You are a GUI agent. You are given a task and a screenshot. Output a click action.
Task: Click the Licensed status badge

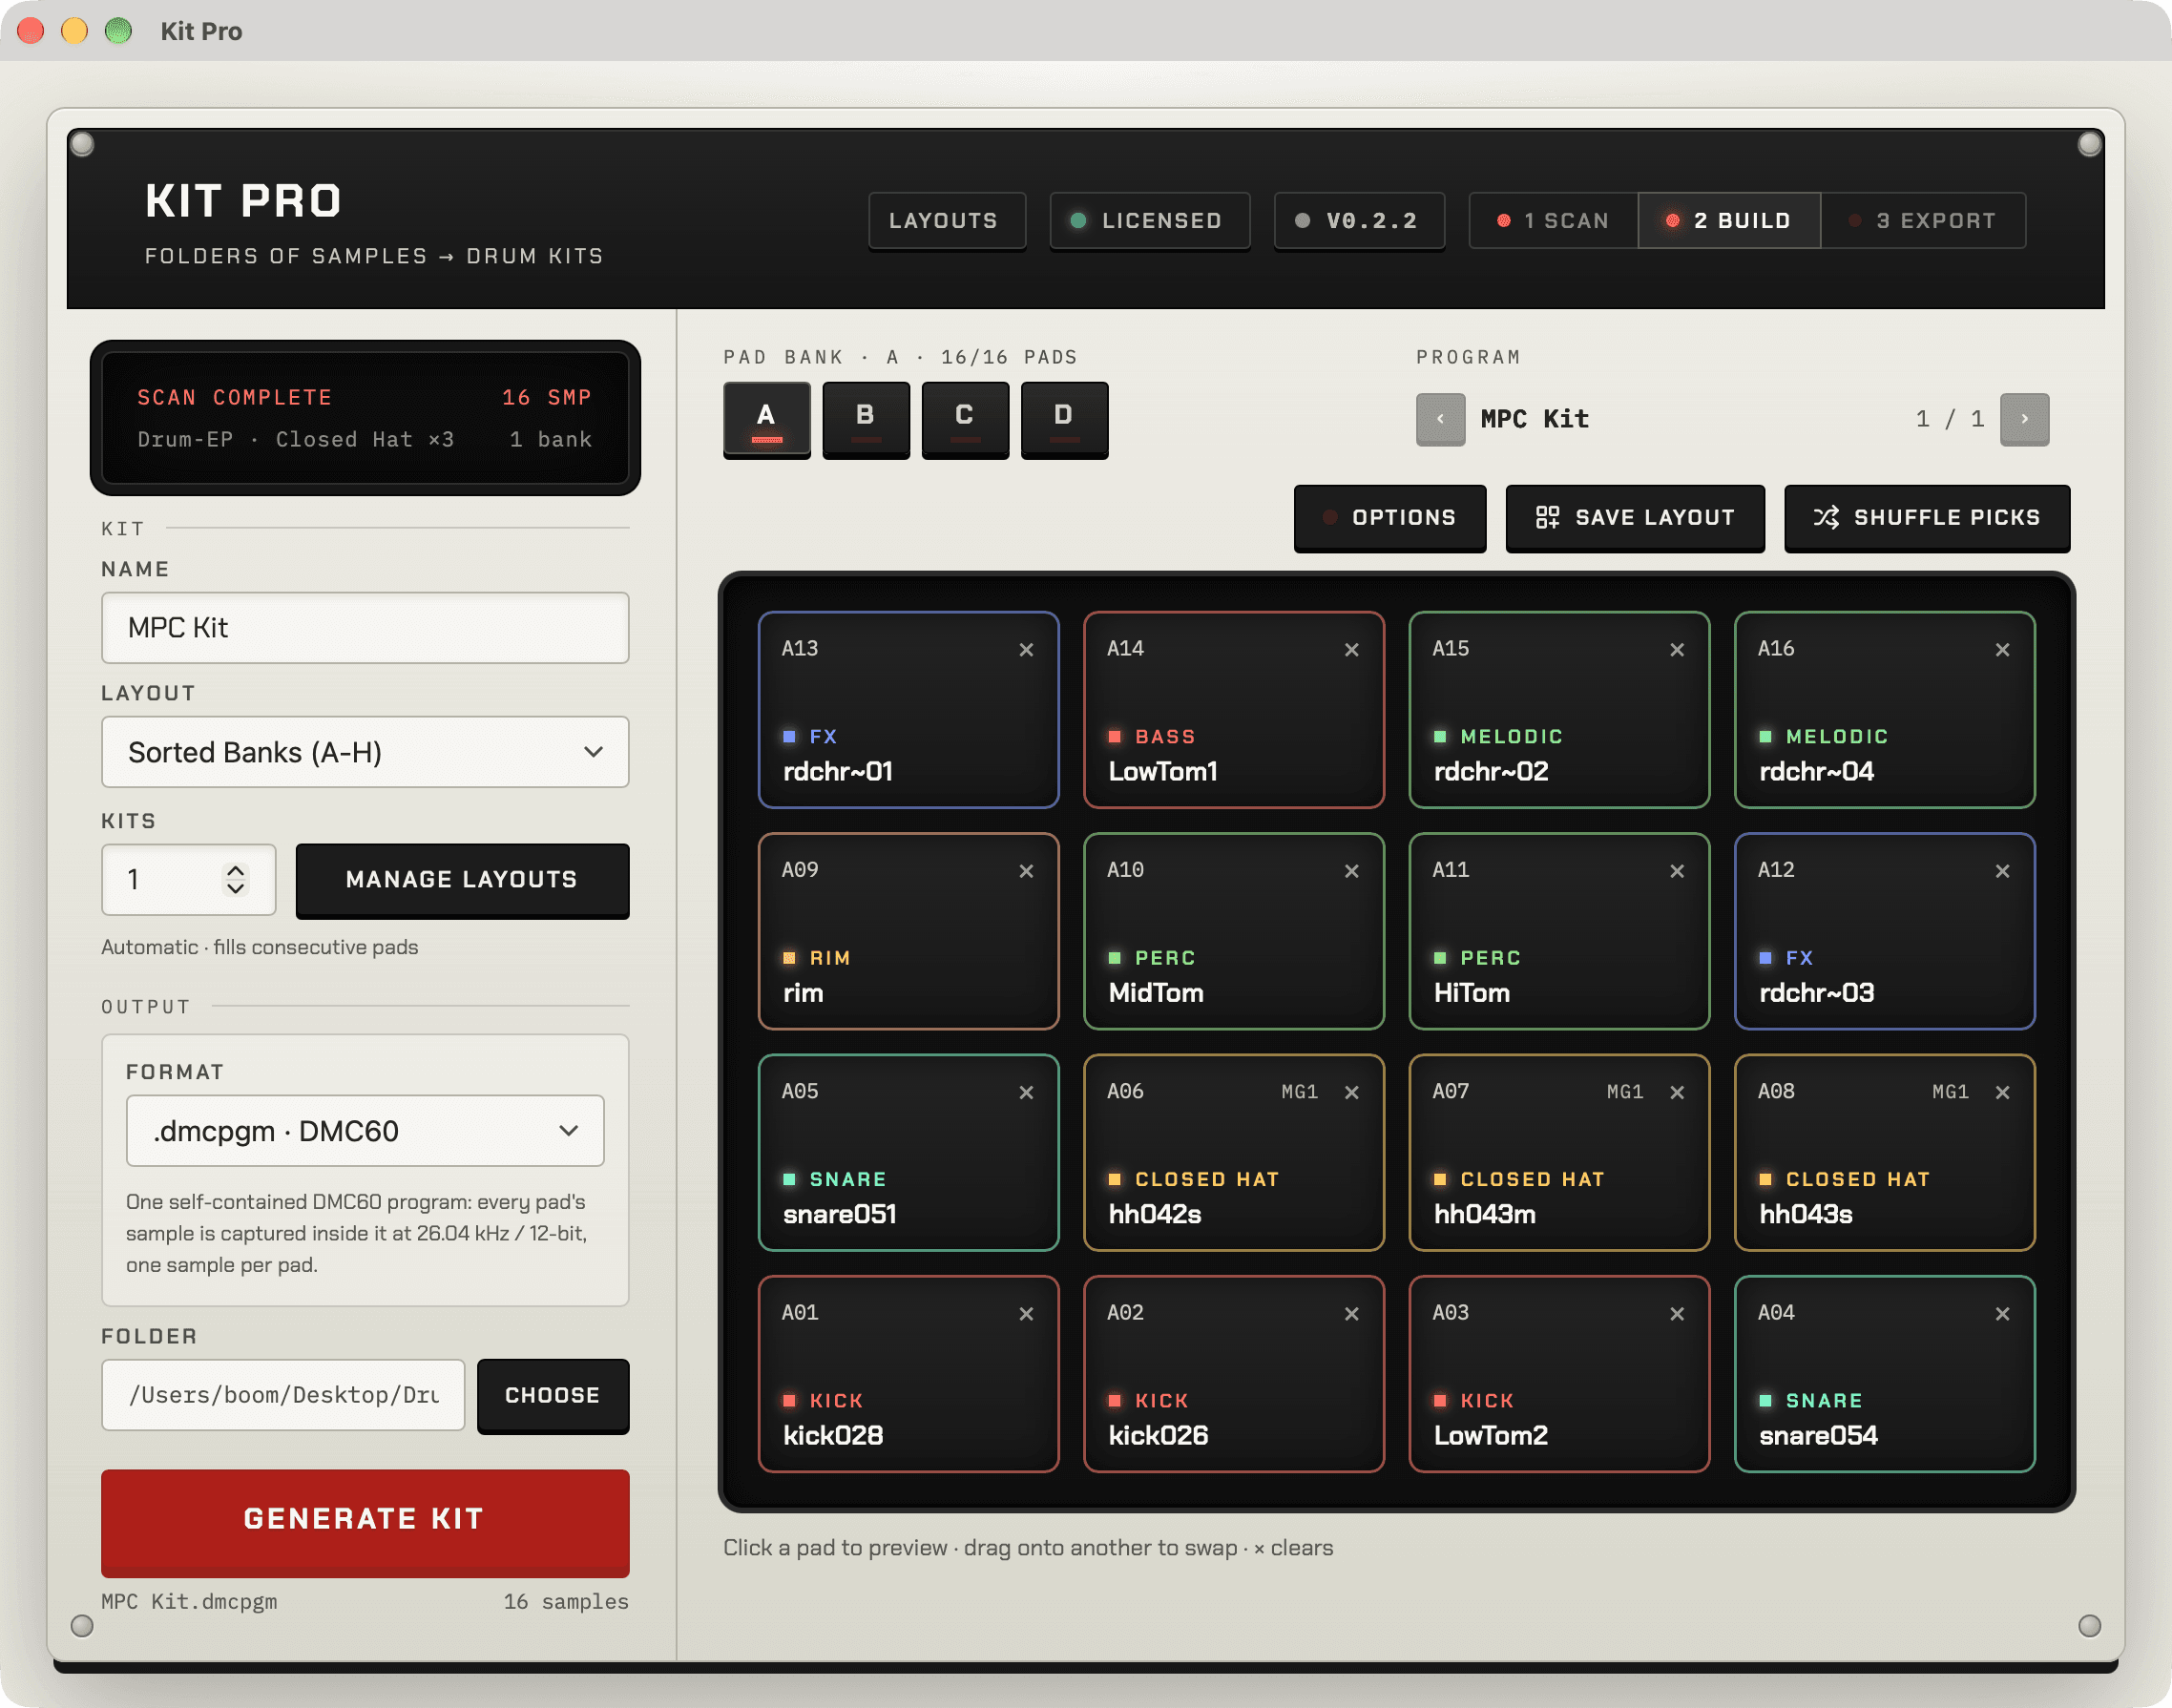[x=1150, y=220]
